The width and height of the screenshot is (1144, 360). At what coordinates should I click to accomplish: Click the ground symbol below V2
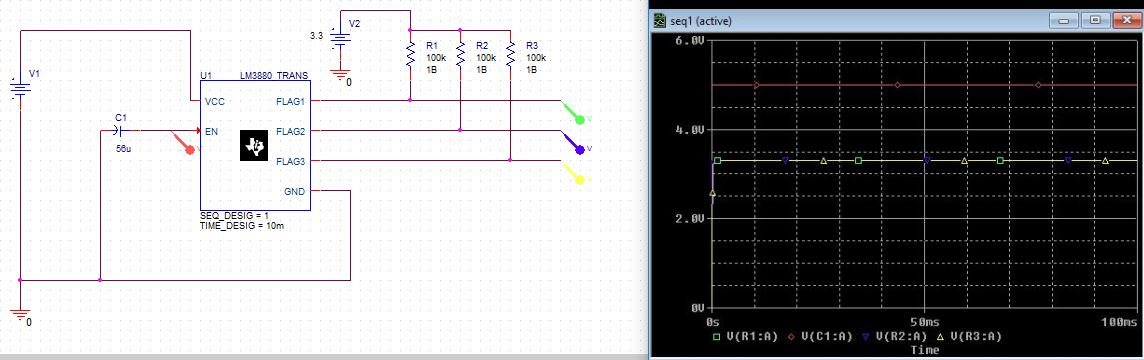[x=339, y=75]
